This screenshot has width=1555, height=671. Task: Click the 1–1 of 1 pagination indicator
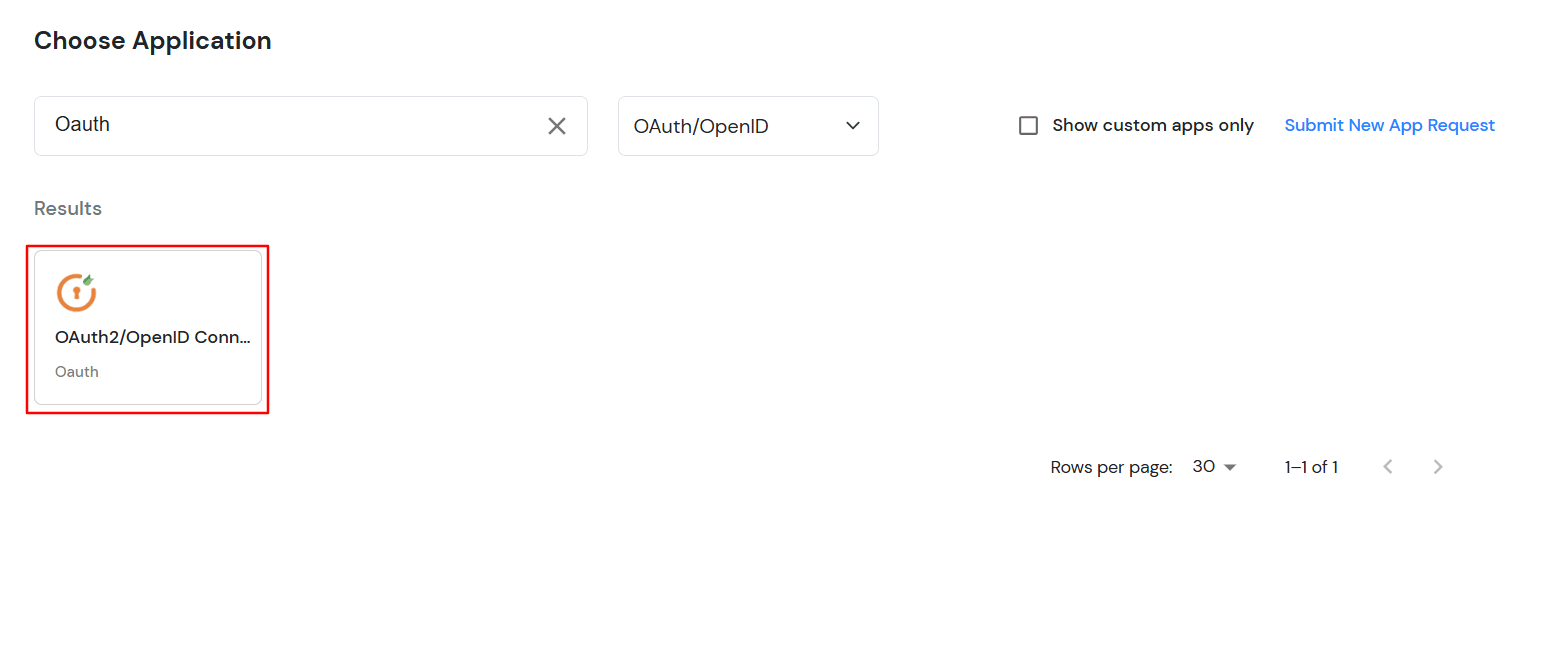tap(1311, 466)
